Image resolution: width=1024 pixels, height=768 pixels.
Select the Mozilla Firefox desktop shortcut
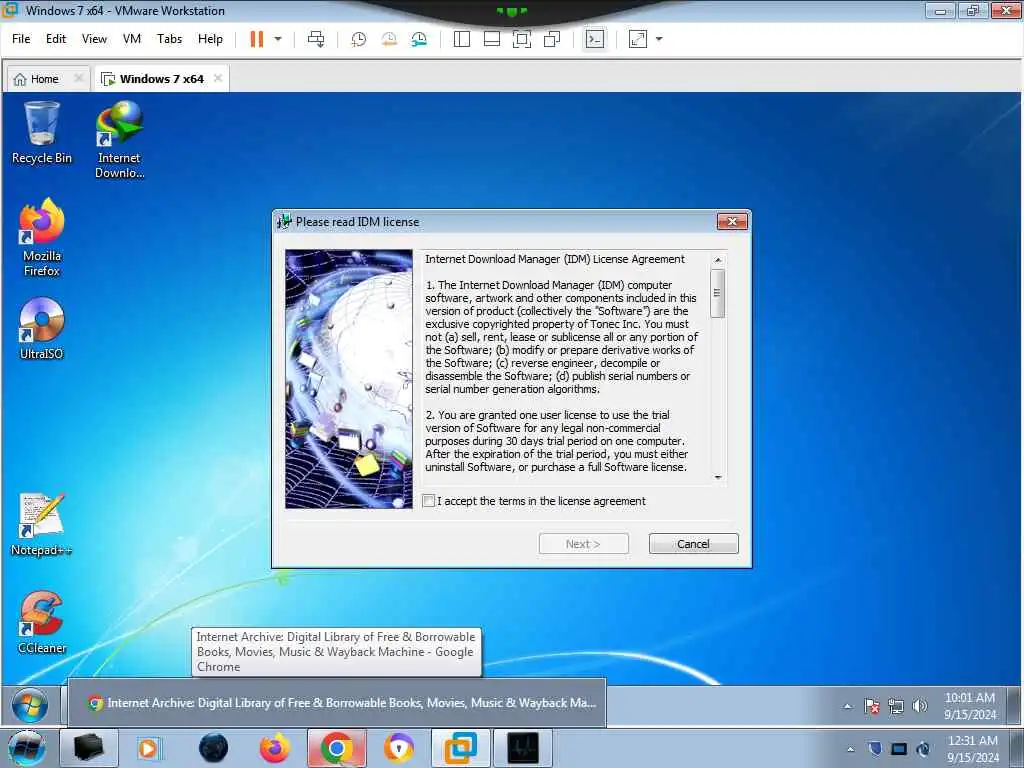tap(42, 238)
